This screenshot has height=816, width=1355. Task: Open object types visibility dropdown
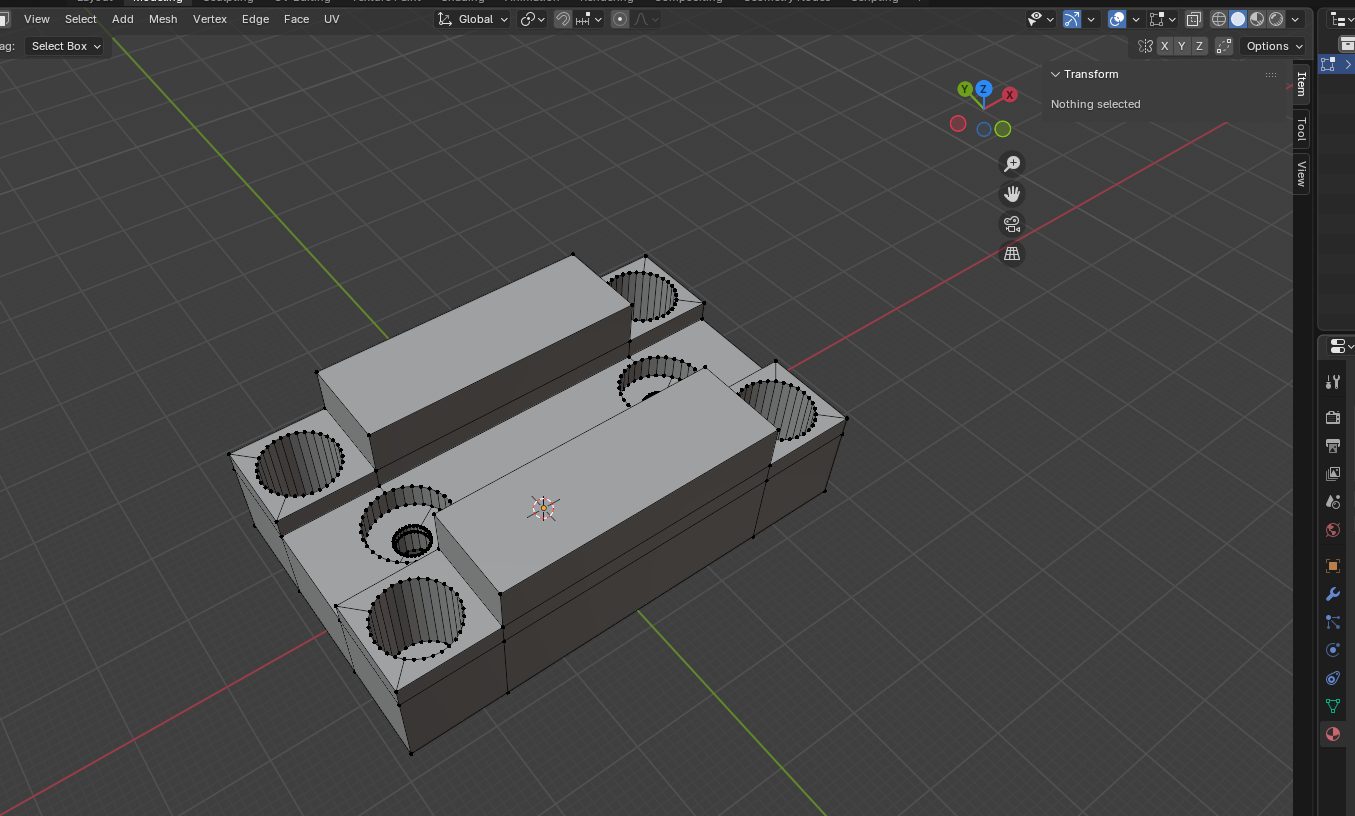click(1041, 19)
